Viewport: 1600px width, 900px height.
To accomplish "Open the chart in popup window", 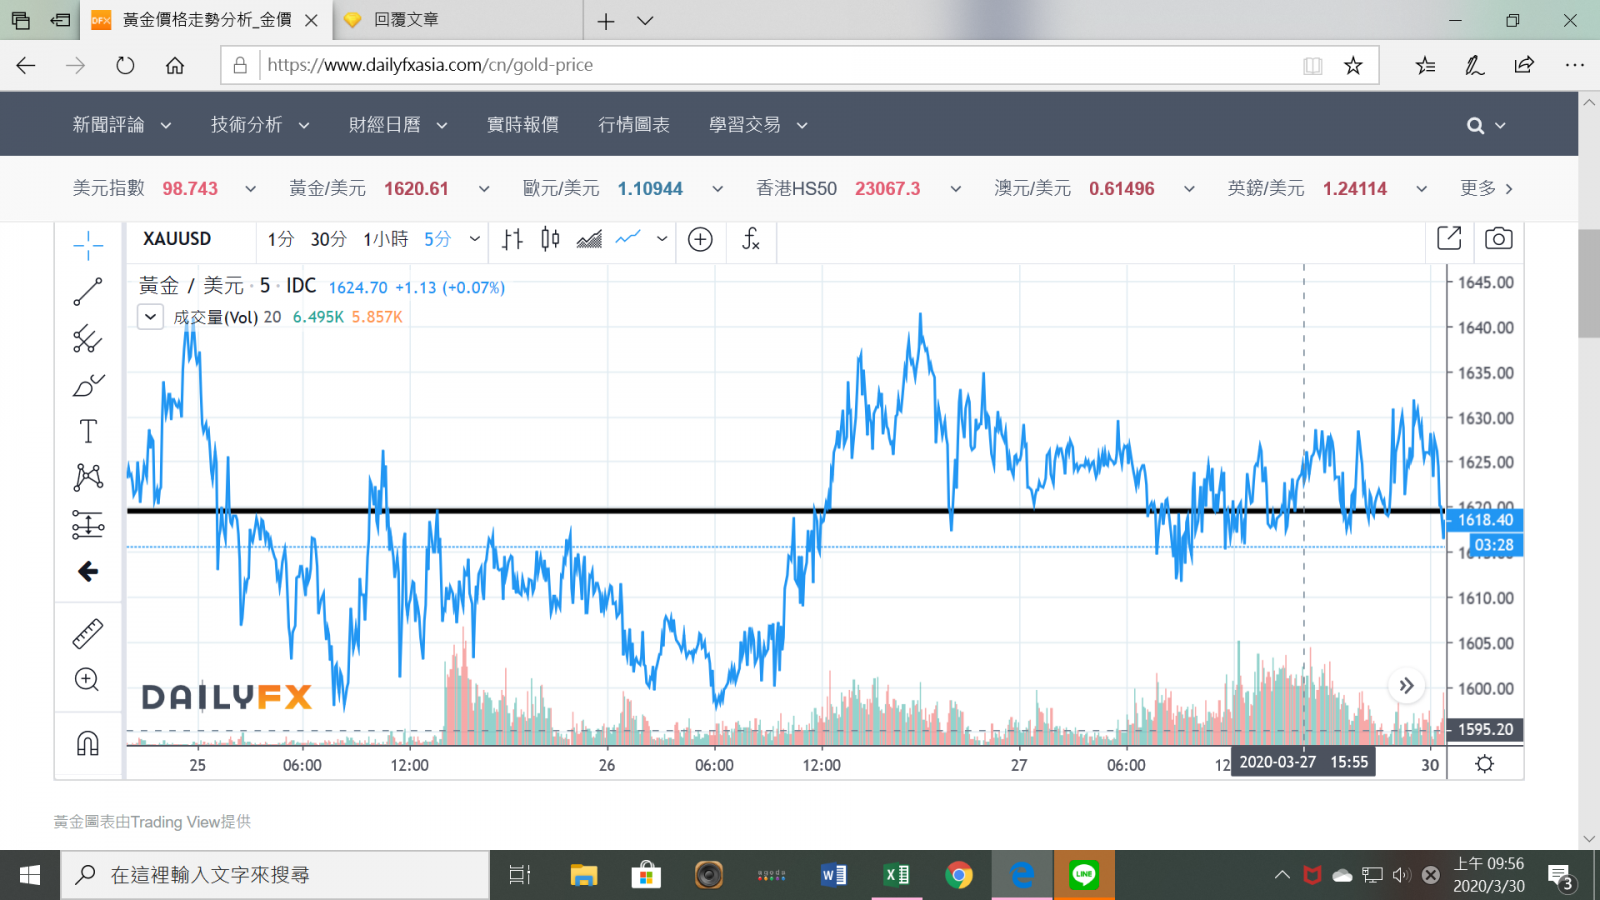I will point(1449,238).
